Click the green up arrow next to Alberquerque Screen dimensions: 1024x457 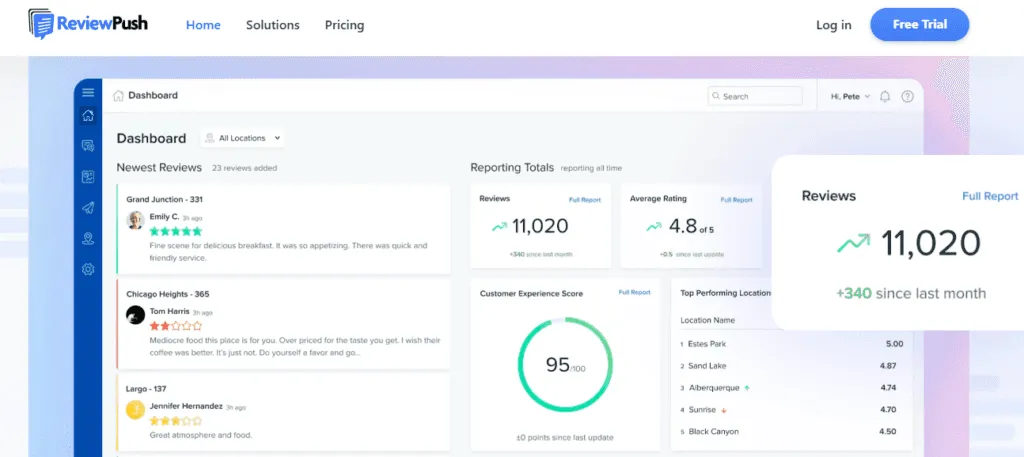pos(747,388)
